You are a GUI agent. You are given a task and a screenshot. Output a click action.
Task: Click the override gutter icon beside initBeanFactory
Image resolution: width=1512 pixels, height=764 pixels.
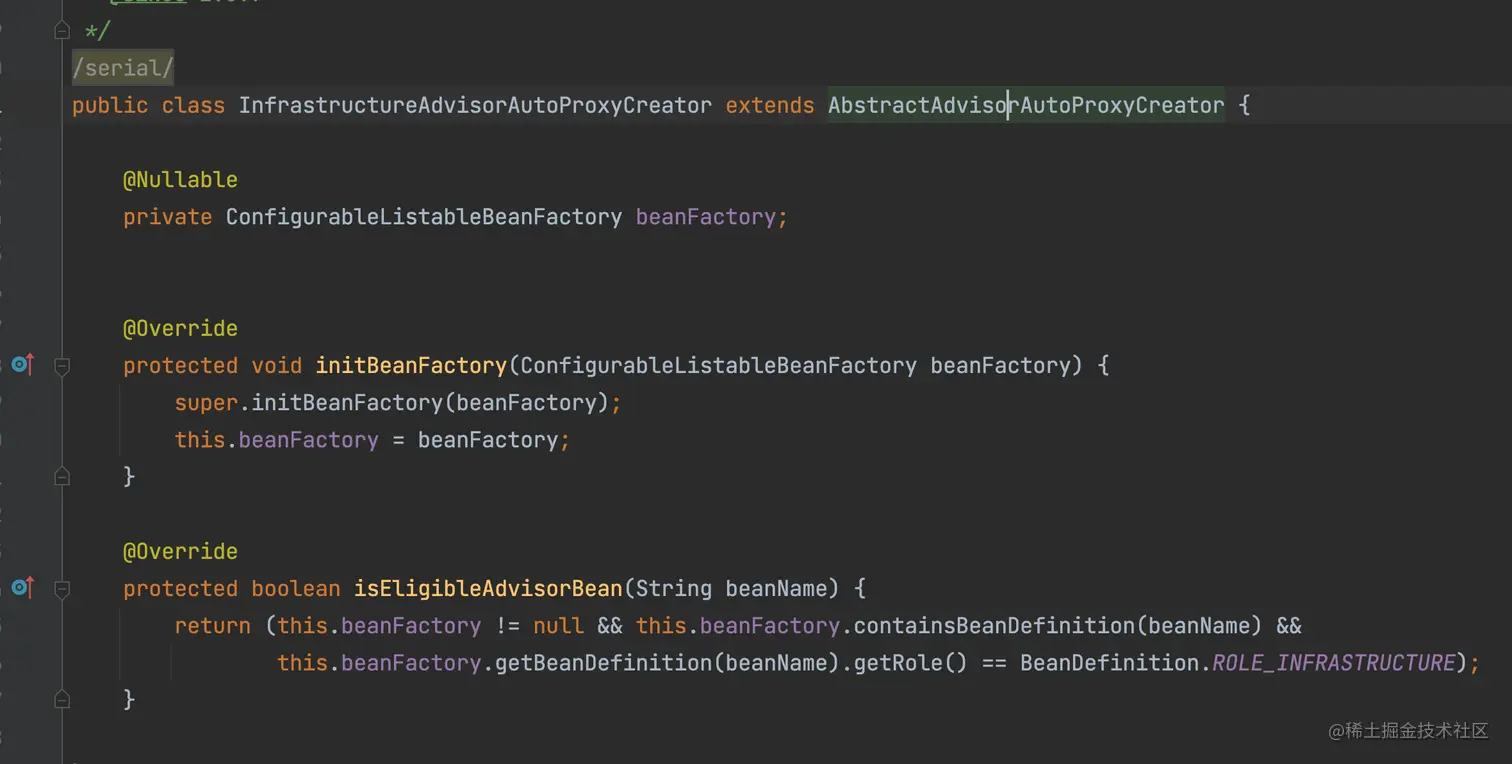pyautogui.click(x=22, y=366)
